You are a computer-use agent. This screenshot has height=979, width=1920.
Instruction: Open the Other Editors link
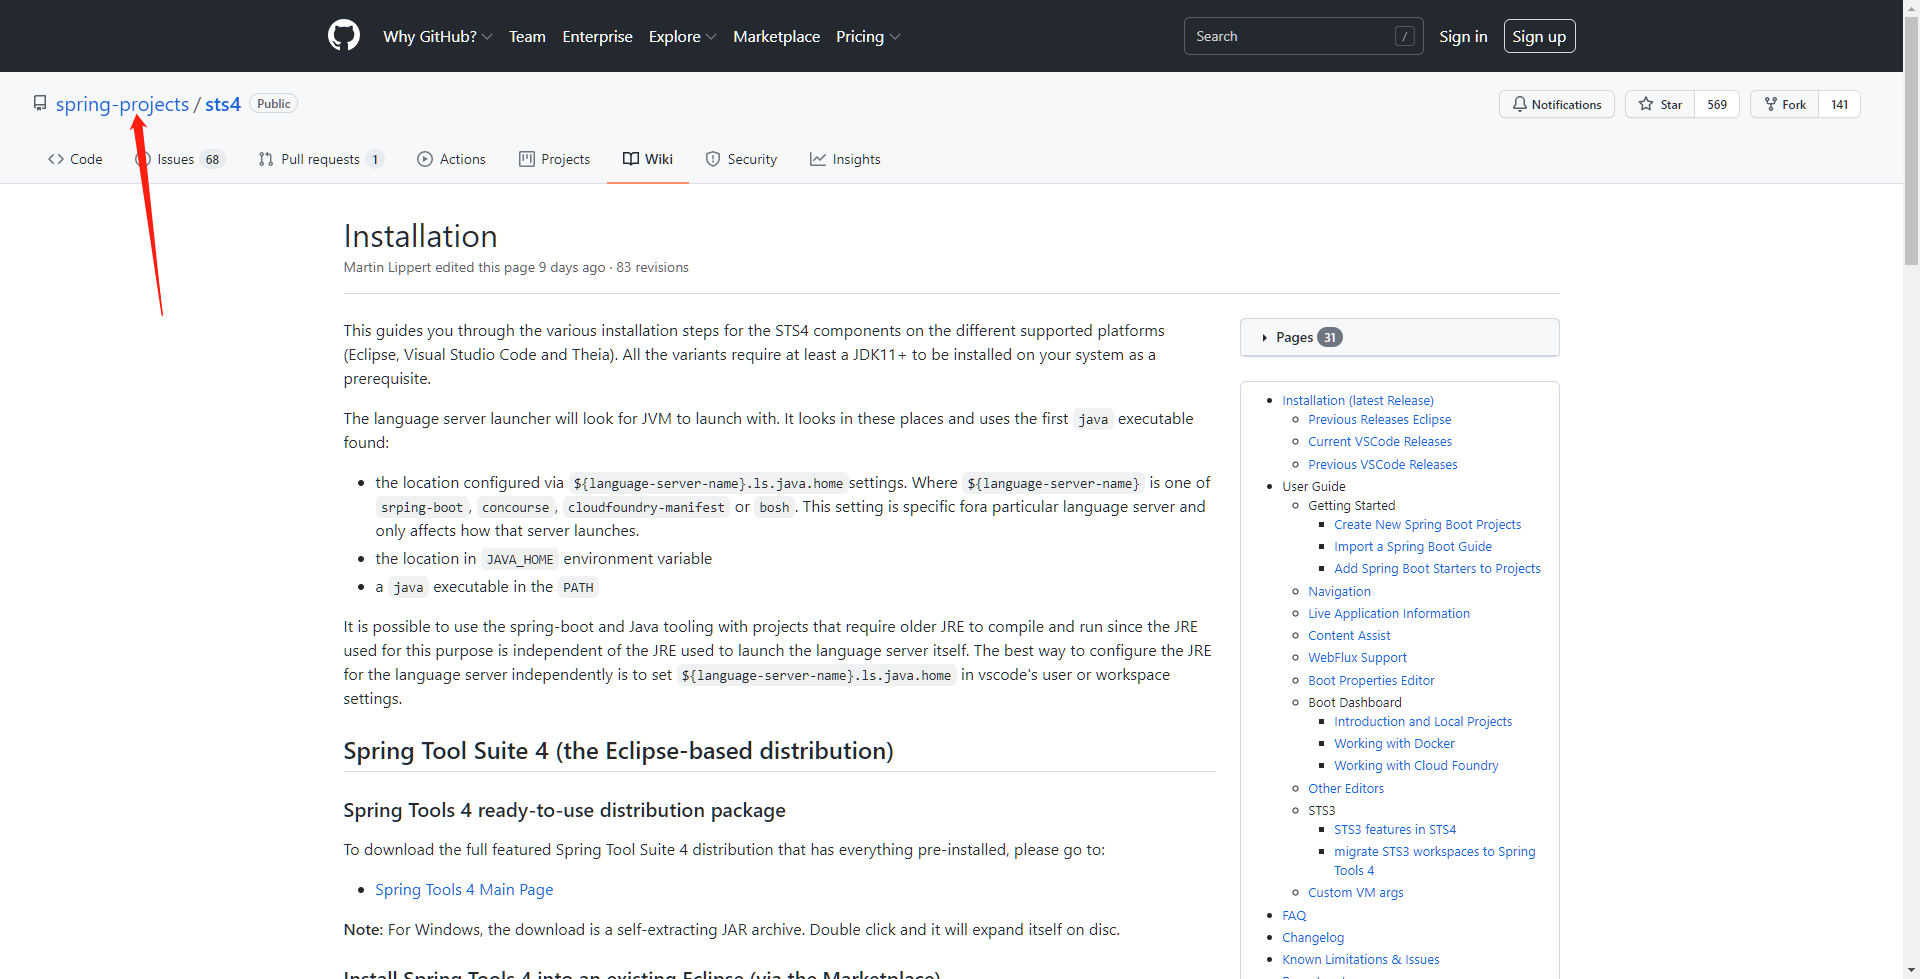[1346, 788]
